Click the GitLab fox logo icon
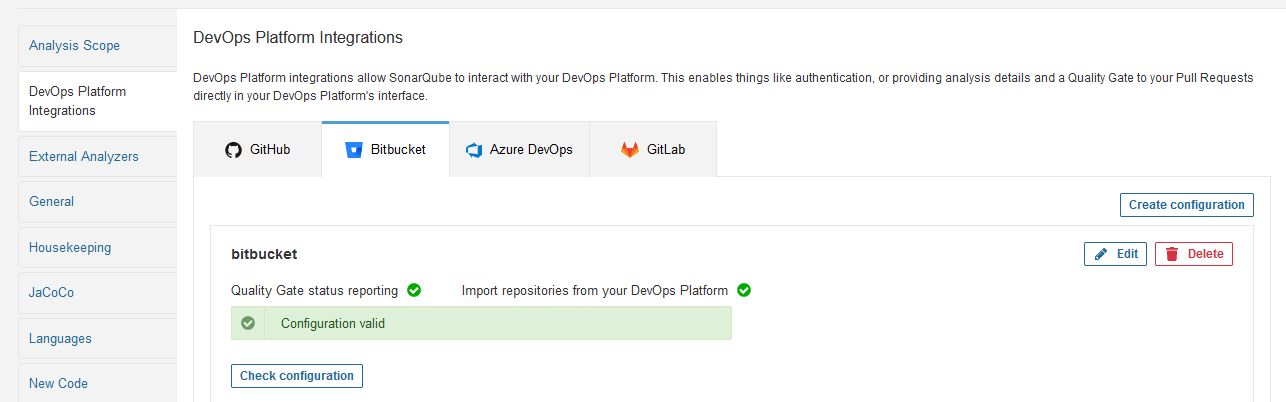The width and height of the screenshot is (1286, 402). 629,150
